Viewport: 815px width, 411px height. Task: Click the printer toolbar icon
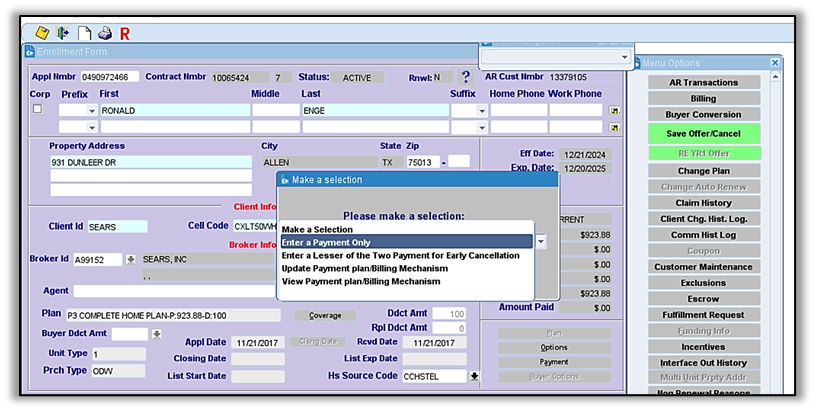coord(104,33)
